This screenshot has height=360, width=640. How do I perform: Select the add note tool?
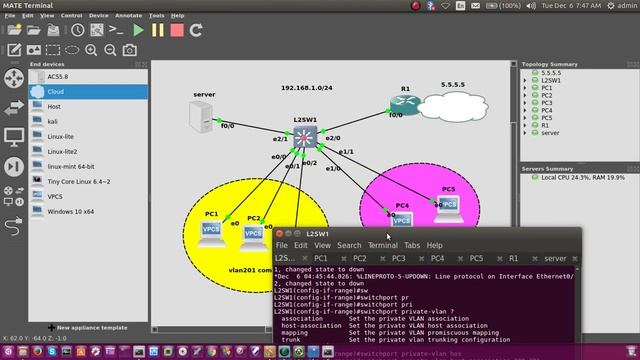[x=14, y=50]
